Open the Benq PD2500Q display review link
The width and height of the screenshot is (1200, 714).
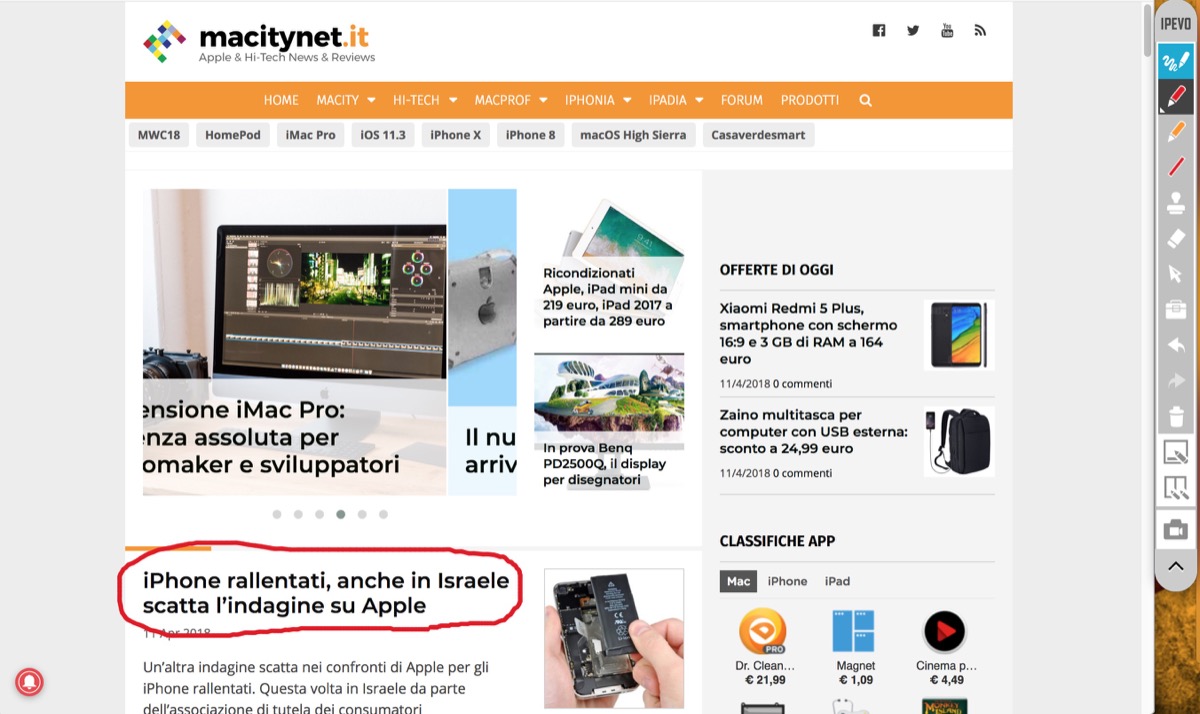tap(605, 464)
